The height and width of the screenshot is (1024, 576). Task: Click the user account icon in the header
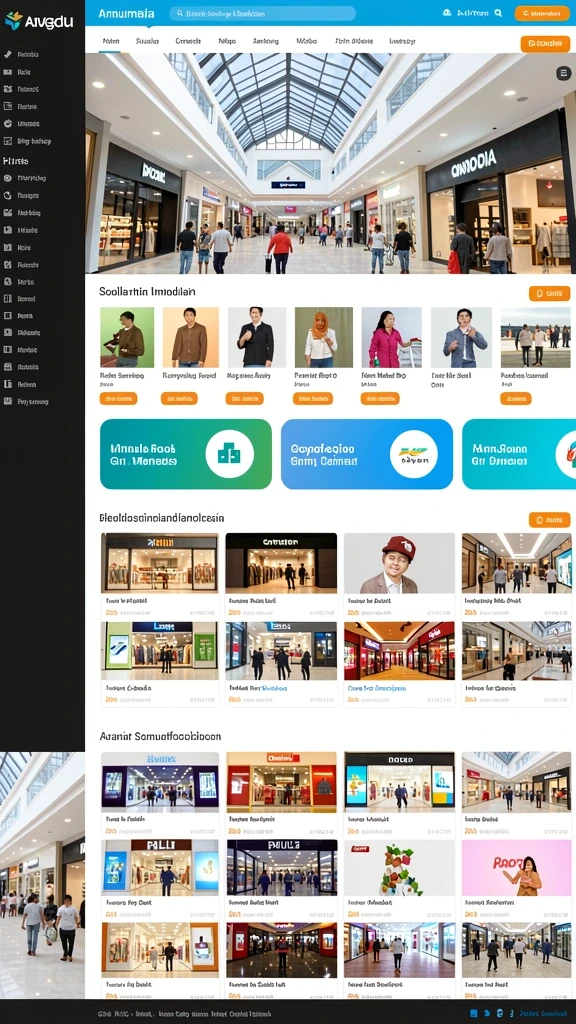click(447, 12)
